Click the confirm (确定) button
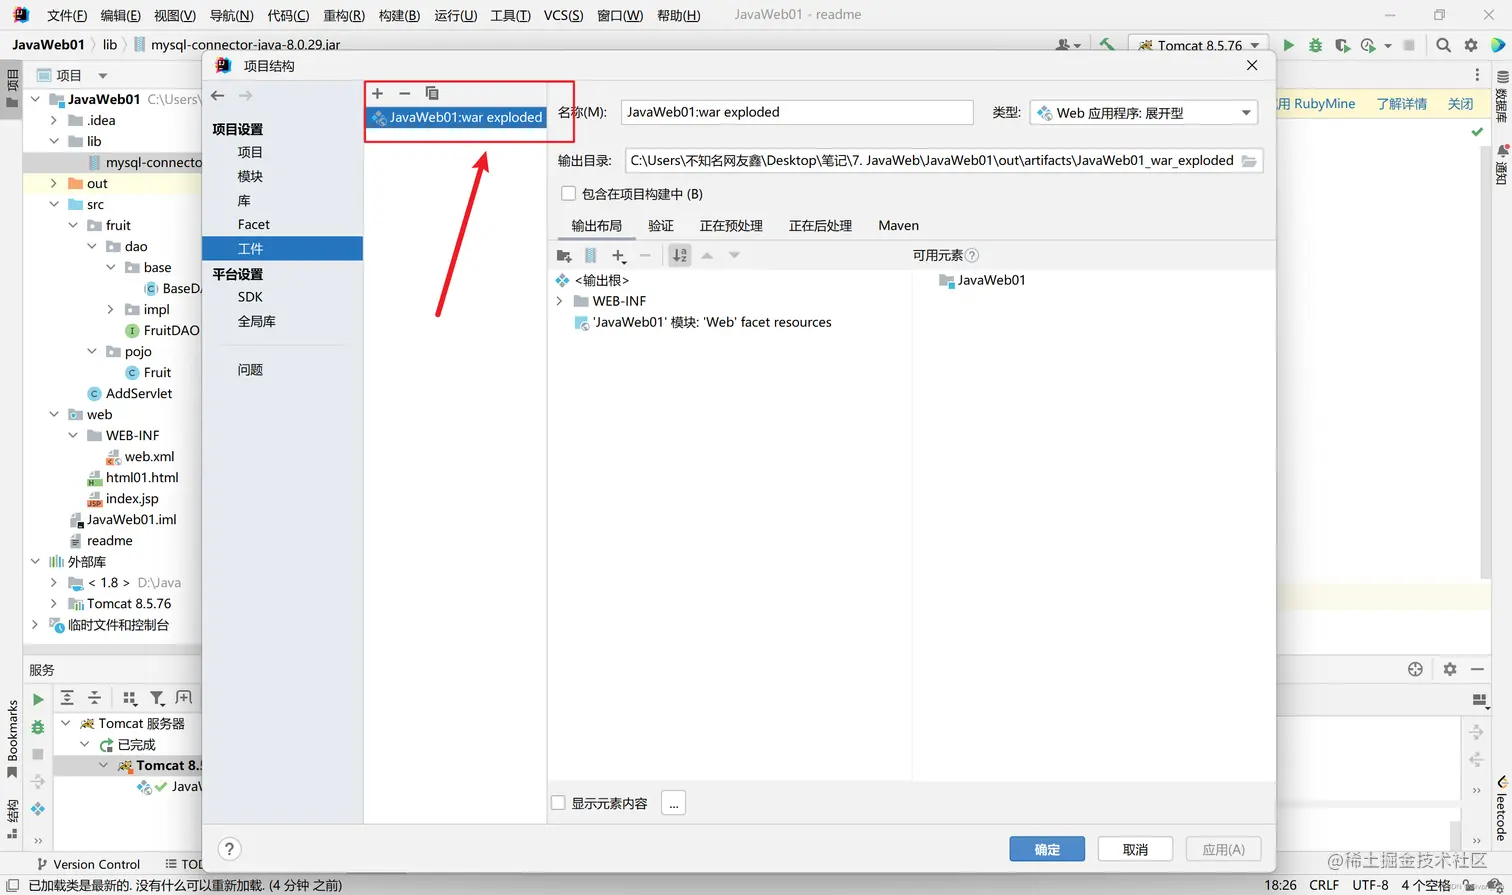Screen dimensions: 1512x895 [x=1047, y=849]
